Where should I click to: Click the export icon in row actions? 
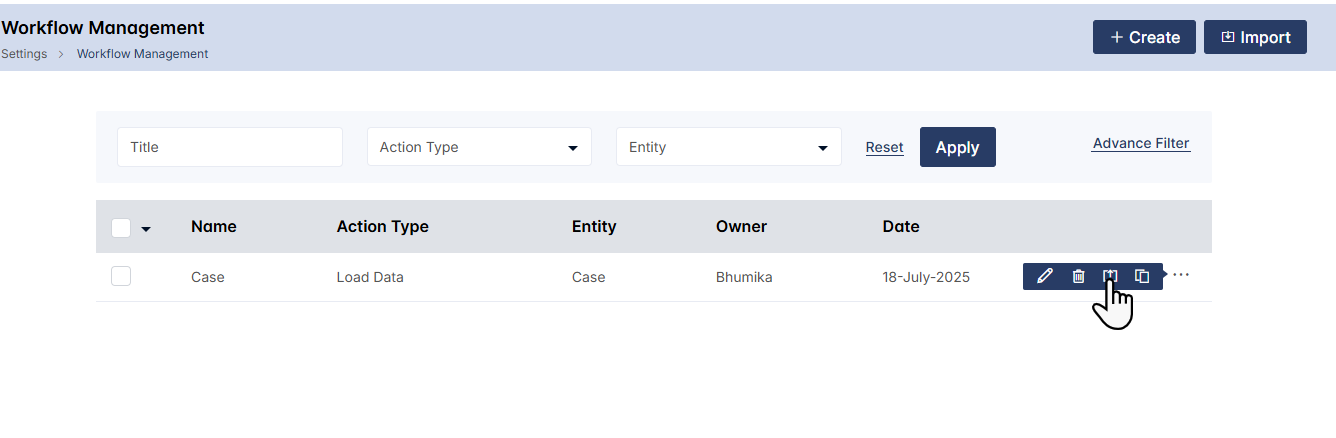[x=1109, y=276]
